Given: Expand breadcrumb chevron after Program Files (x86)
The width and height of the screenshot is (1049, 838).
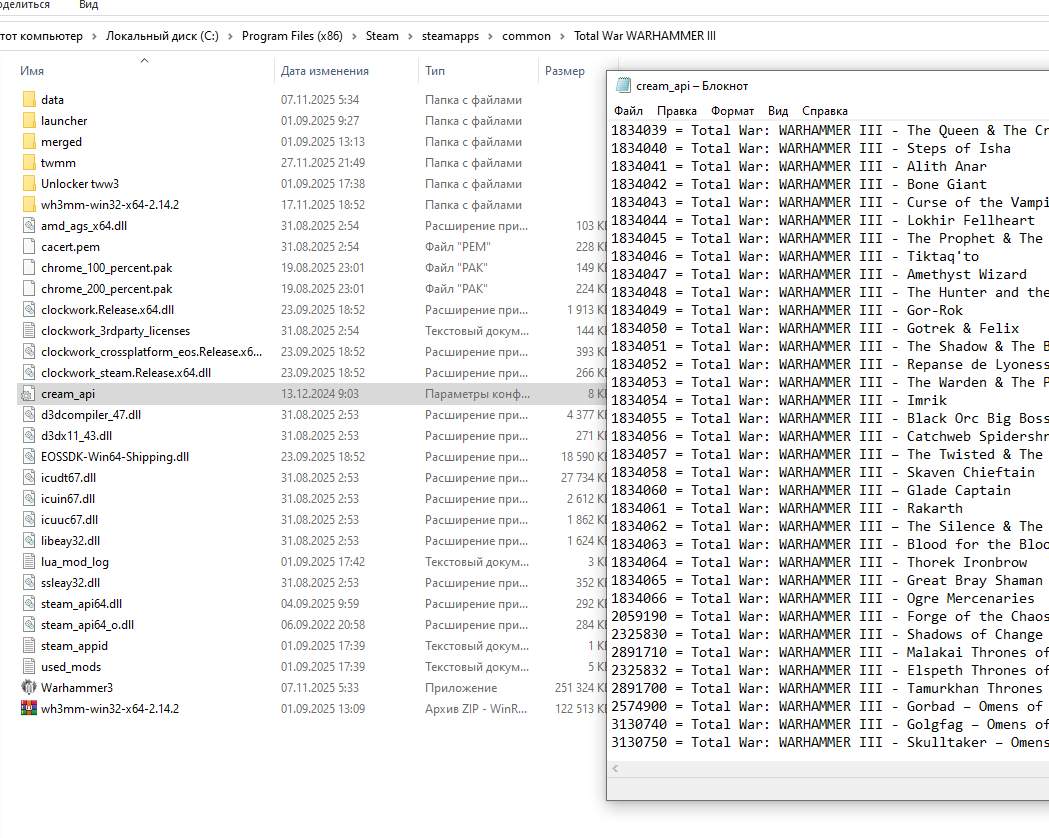Looking at the screenshot, I should point(354,36).
